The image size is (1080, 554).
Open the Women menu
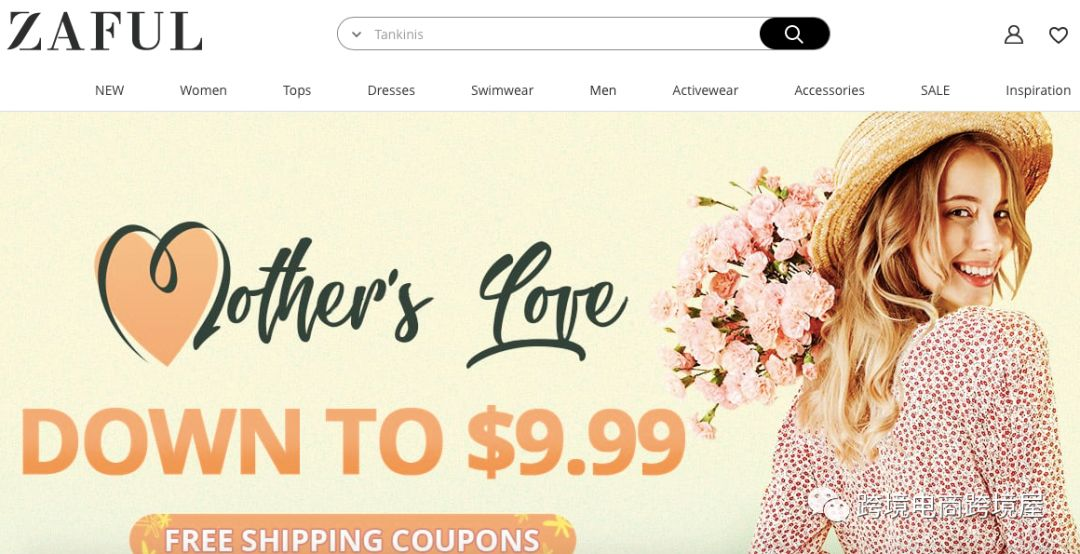coord(203,90)
